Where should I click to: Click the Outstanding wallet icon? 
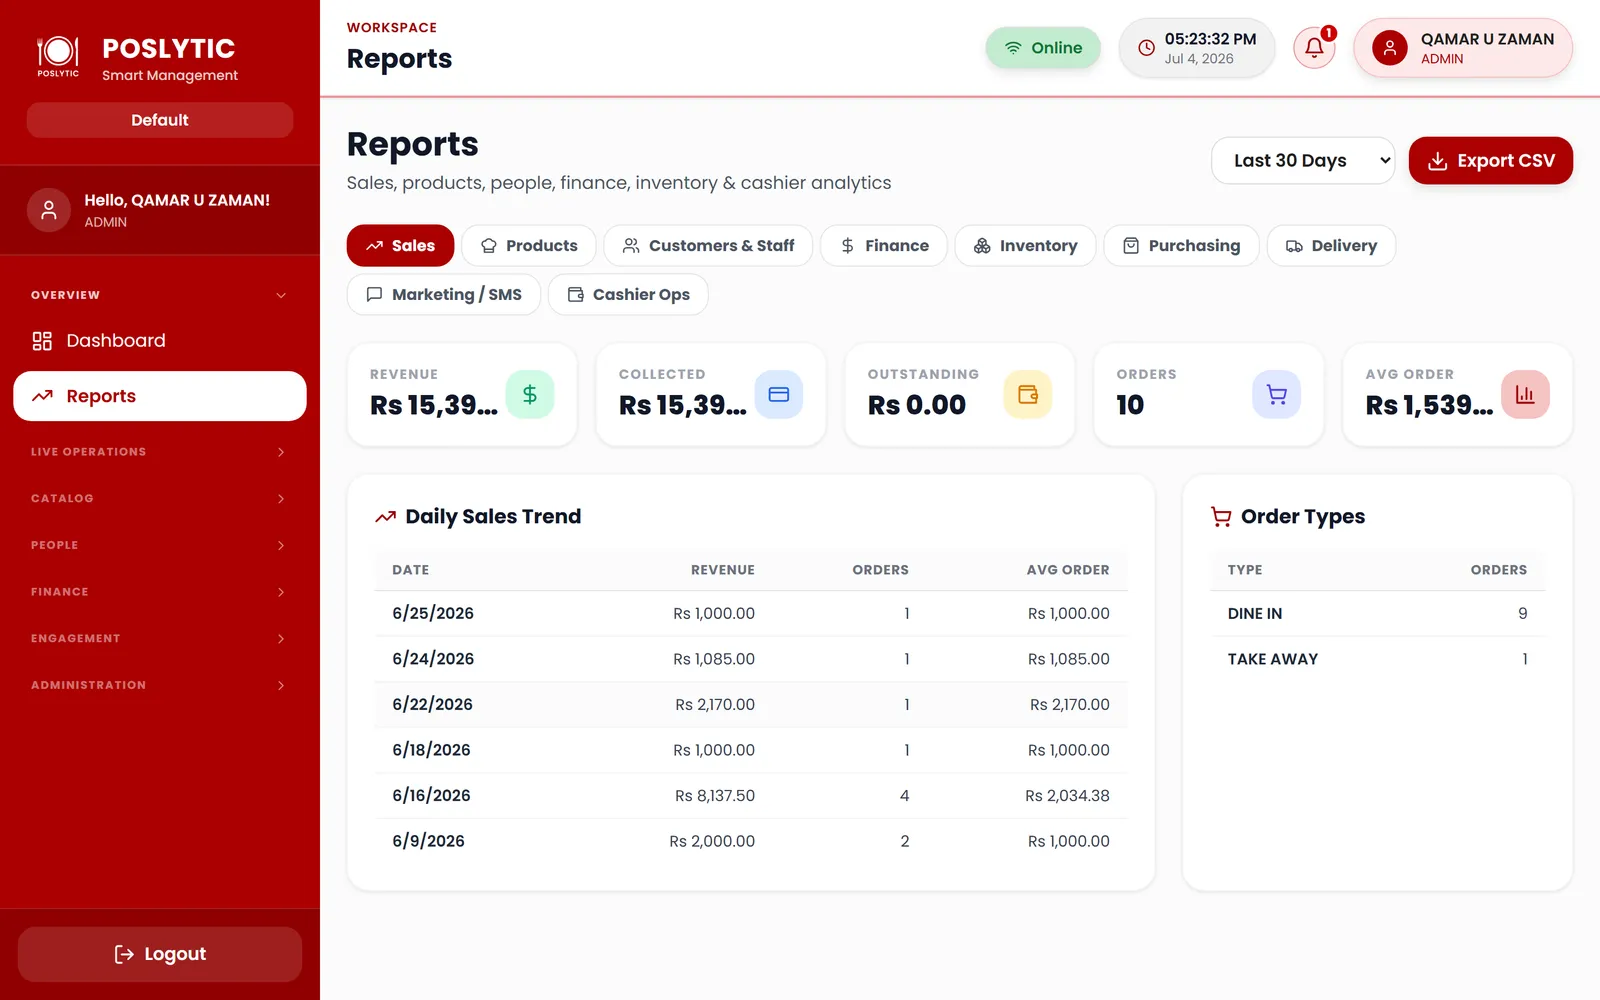click(1028, 394)
